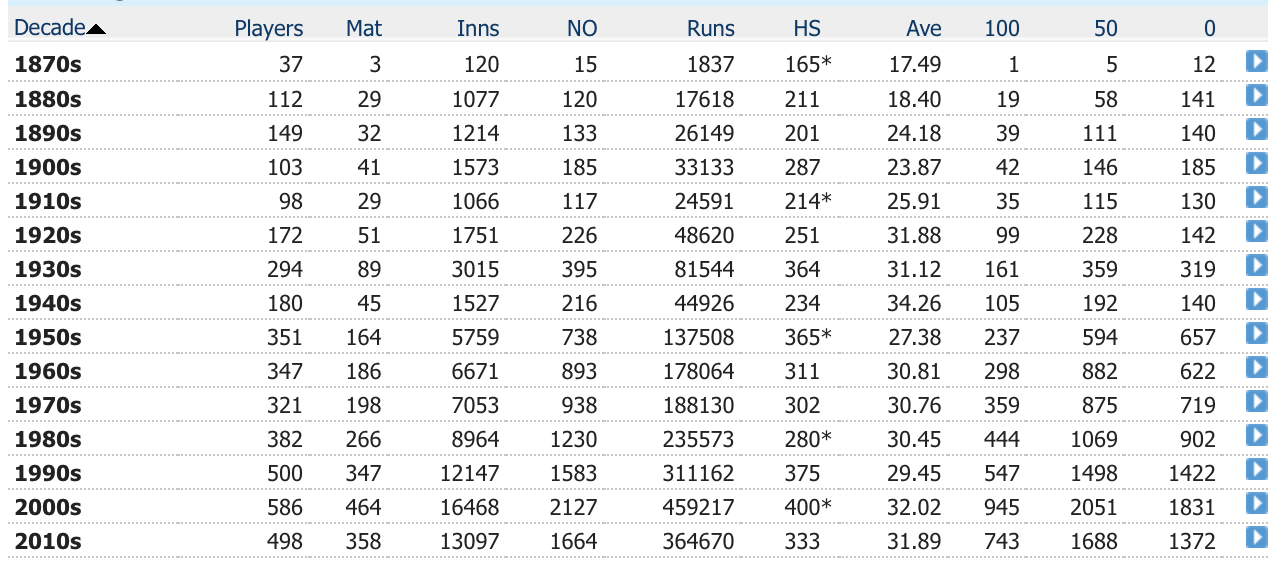The height and width of the screenshot is (564, 1284).
Task: Sort the table by the HS column
Action: [x=807, y=29]
